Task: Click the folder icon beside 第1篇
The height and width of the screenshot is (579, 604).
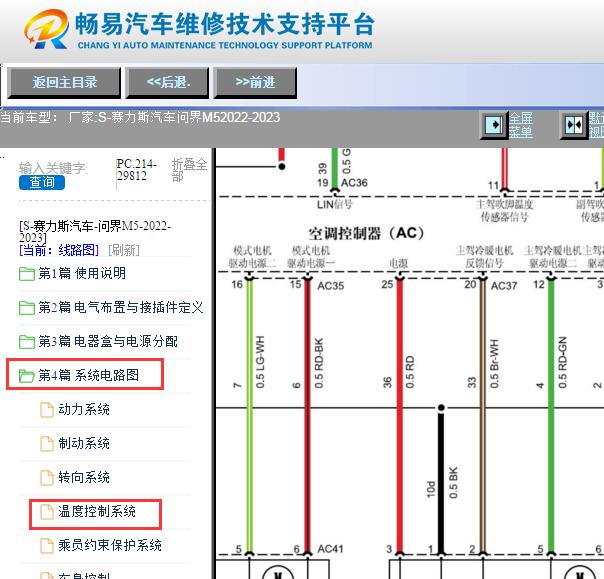Action: (x=27, y=274)
